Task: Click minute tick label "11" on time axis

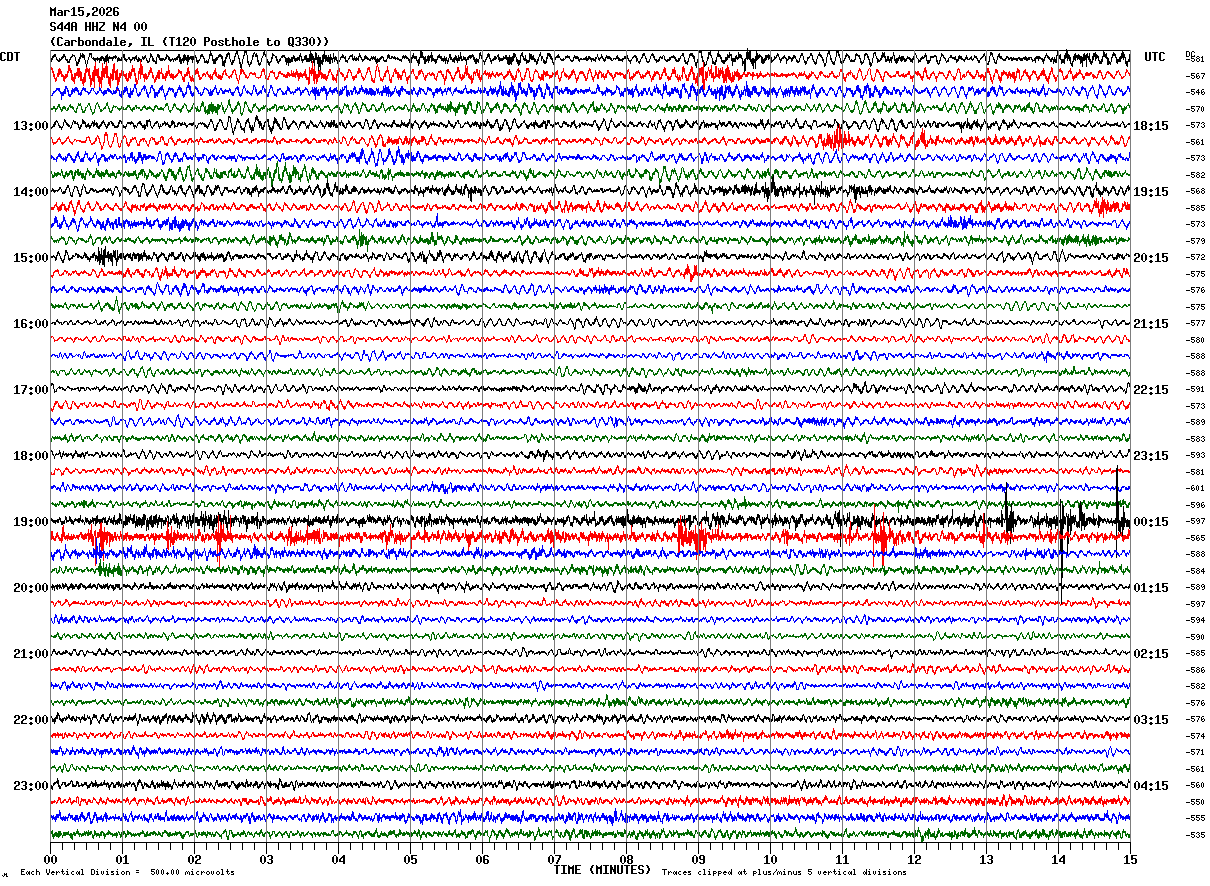Action: [x=842, y=859]
